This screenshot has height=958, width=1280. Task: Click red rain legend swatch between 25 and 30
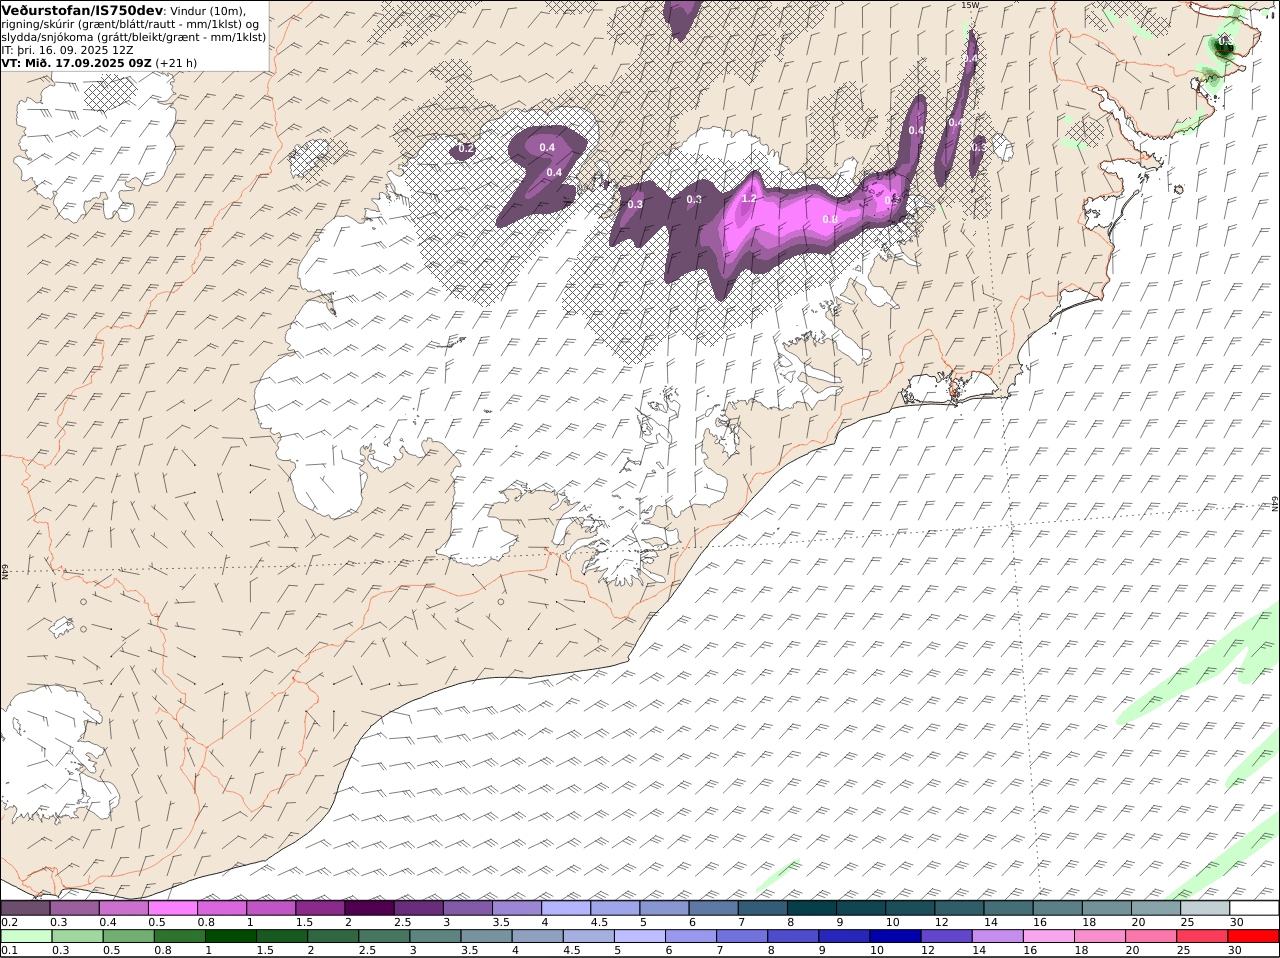pyautogui.click(x=1203, y=936)
